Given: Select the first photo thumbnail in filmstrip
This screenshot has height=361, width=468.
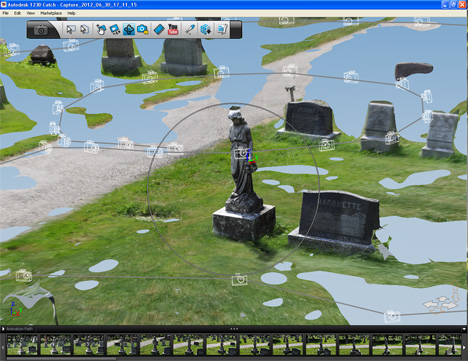Looking at the screenshot, I should pyautogui.click(x=22, y=345).
